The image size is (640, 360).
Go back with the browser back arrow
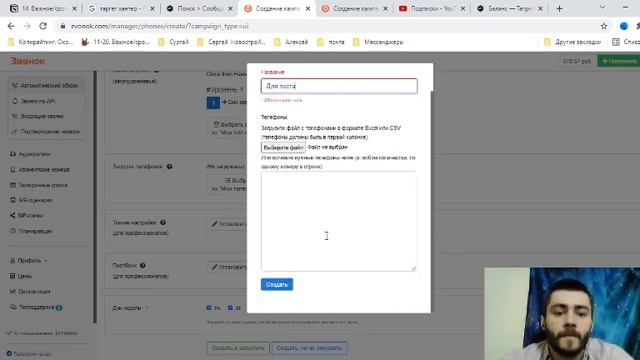pyautogui.click(x=11, y=26)
